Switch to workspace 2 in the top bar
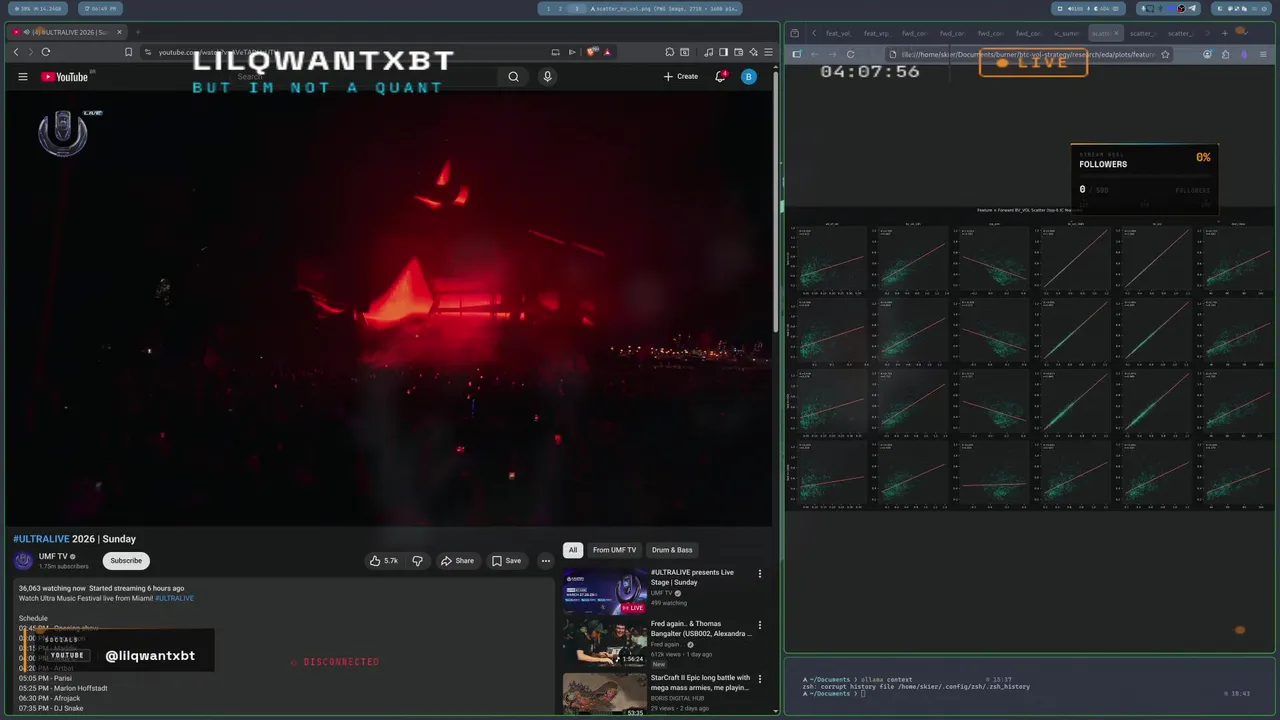The height and width of the screenshot is (720, 1280). pos(561,8)
